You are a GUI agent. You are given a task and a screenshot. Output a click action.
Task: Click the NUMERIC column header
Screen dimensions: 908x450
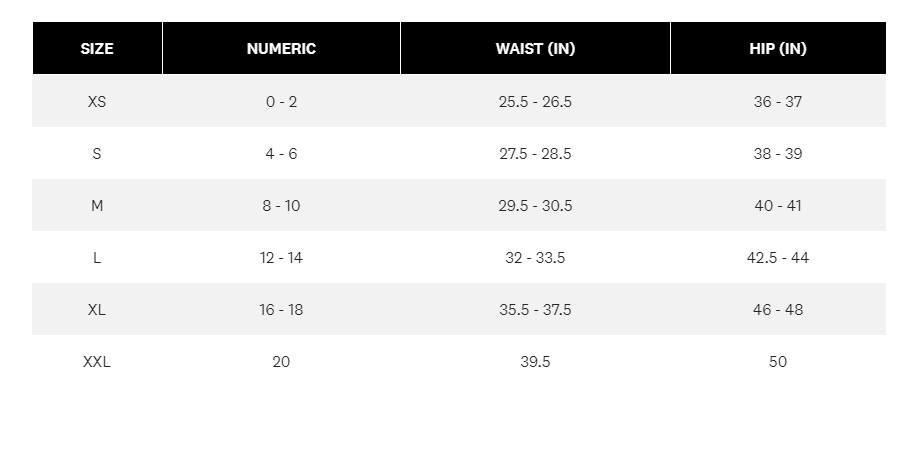(x=281, y=49)
